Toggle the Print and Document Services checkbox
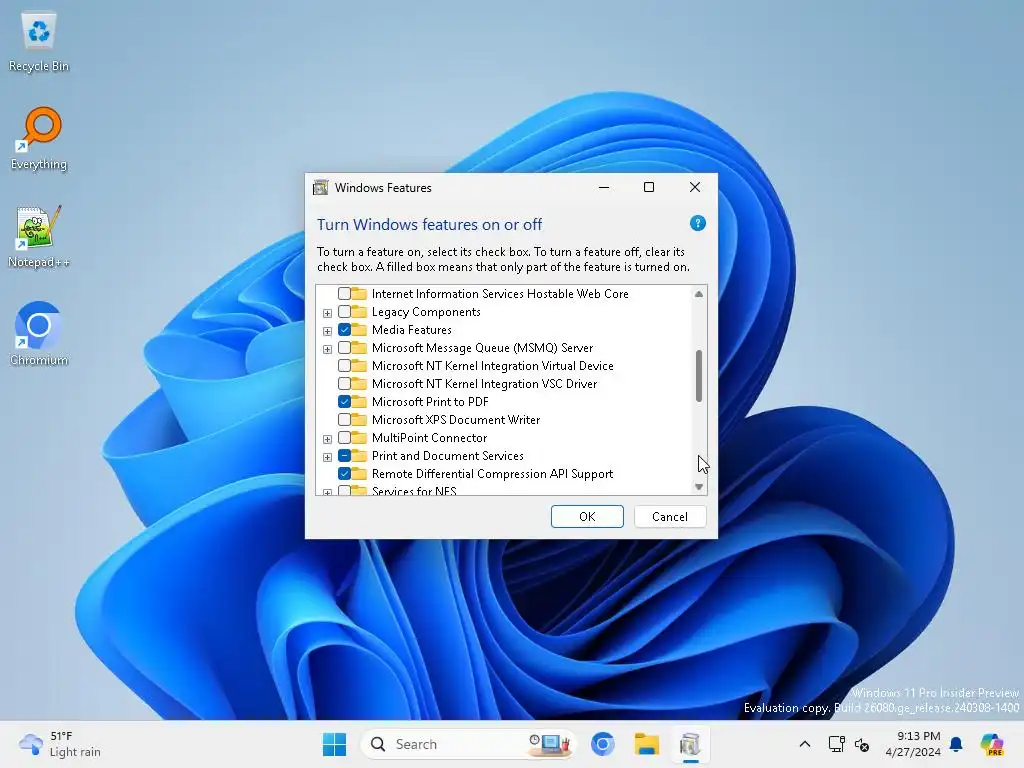This screenshot has width=1024, height=768. coord(344,455)
